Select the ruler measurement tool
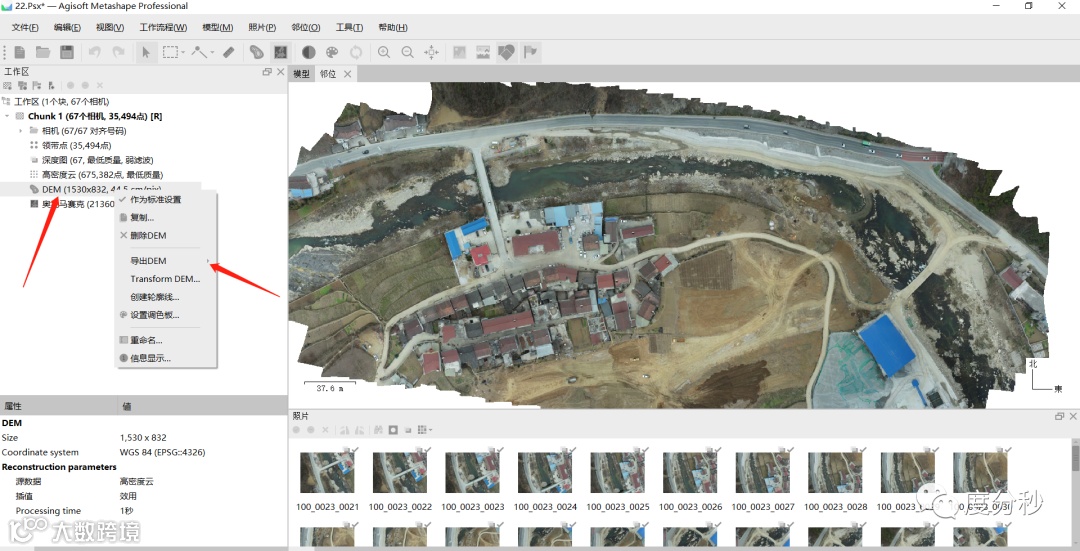 (x=228, y=52)
